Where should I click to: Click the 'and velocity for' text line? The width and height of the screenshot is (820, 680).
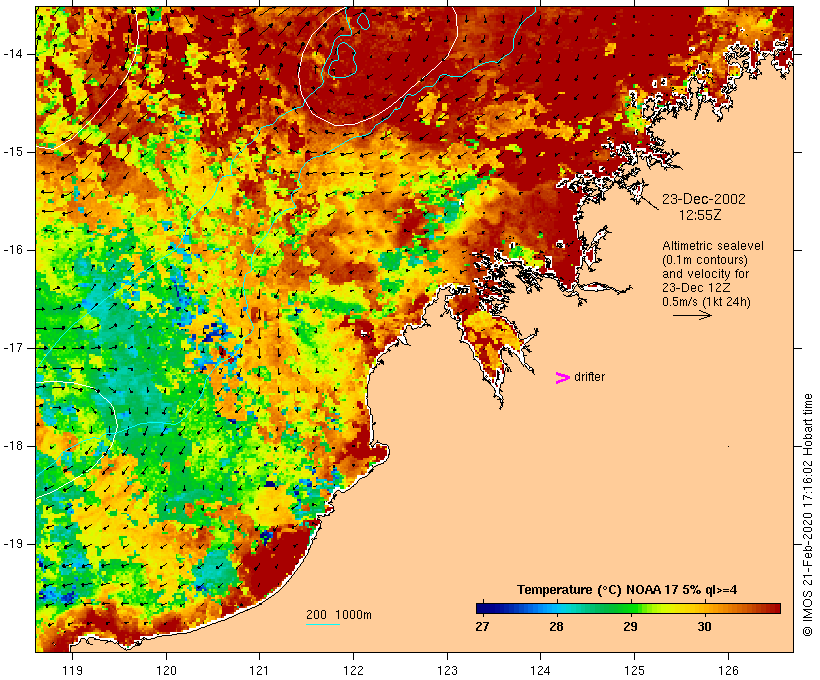click(705, 274)
